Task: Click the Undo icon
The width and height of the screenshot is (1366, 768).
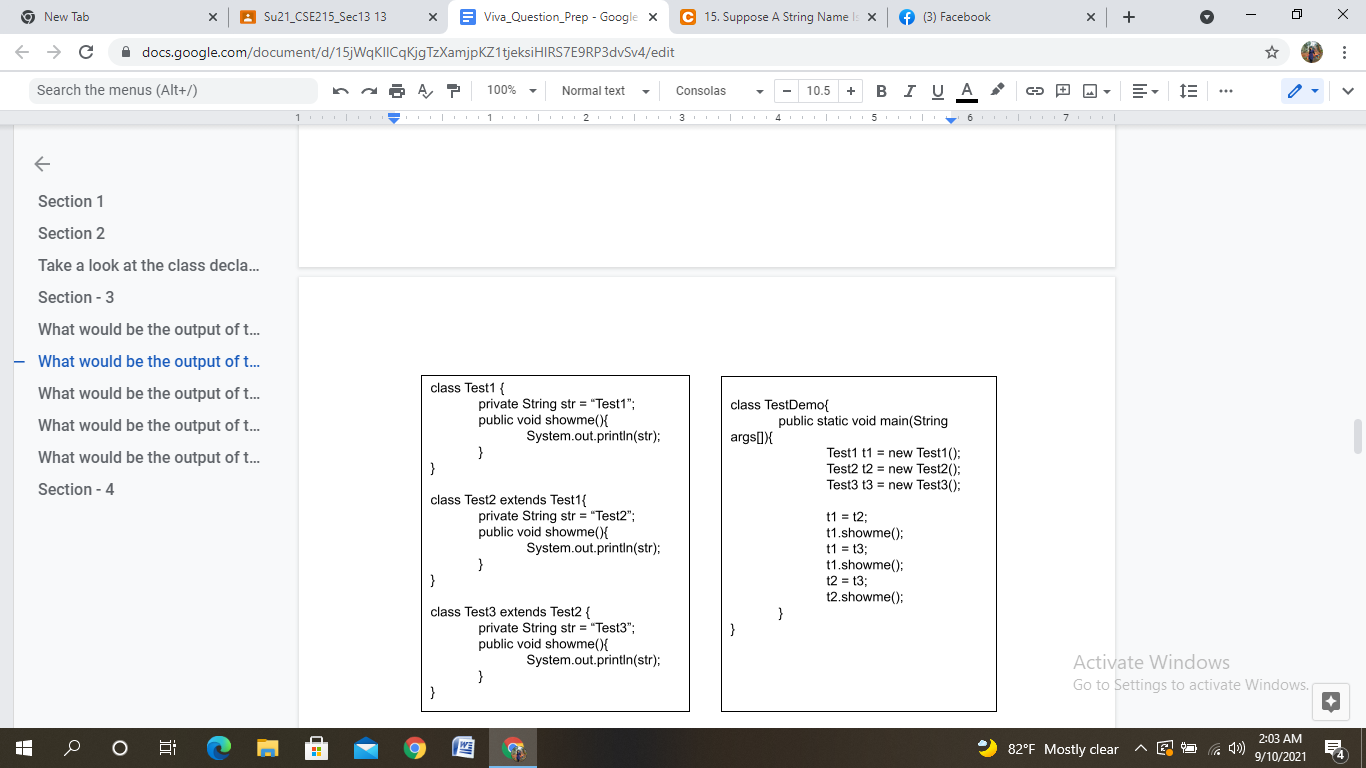Action: click(x=340, y=90)
